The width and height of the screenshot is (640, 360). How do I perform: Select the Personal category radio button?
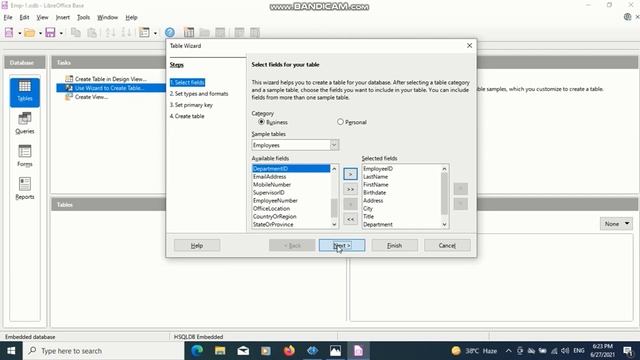coord(340,122)
